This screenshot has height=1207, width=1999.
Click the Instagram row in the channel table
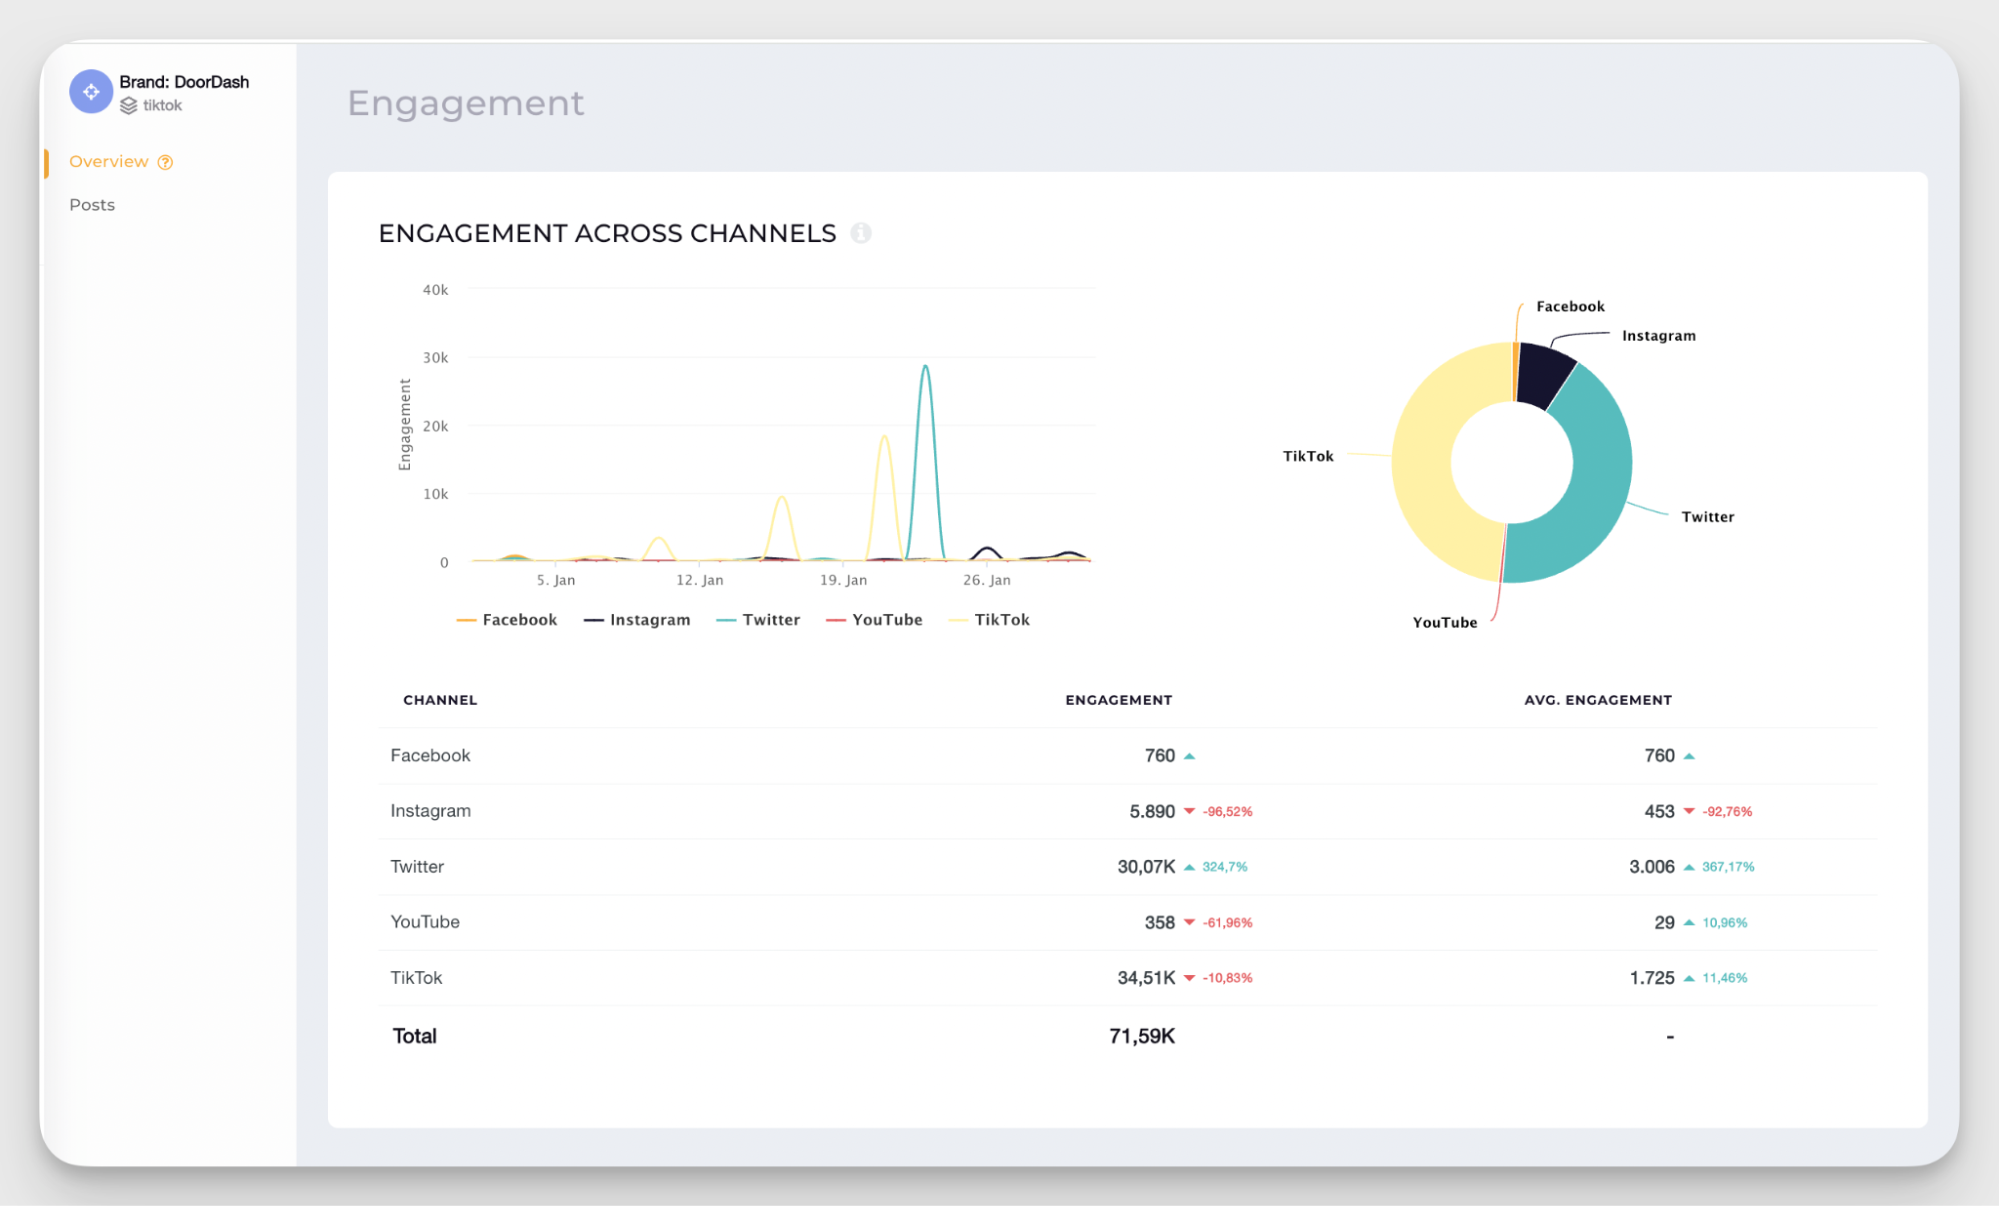coord(430,811)
